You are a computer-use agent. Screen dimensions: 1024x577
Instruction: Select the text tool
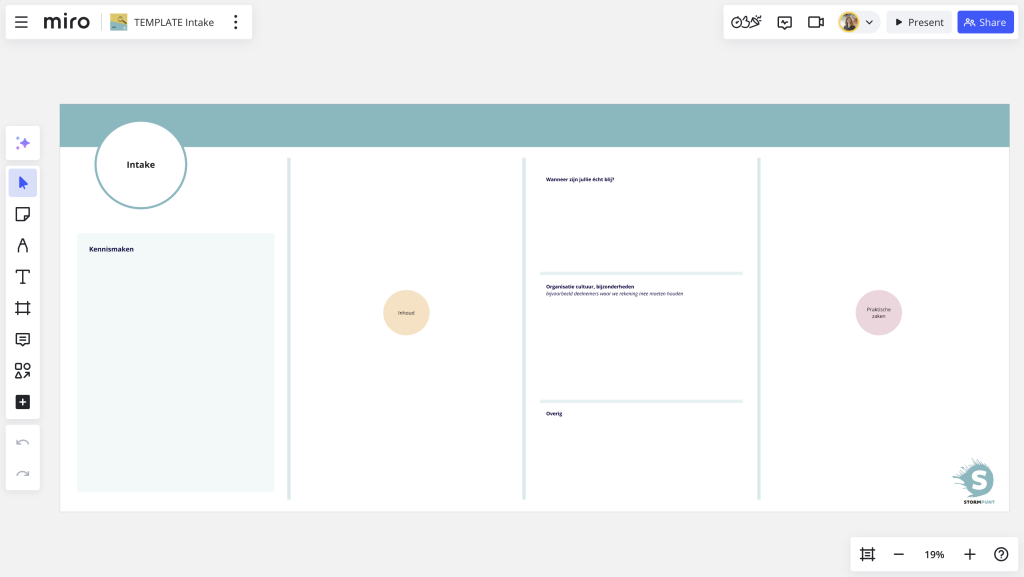[23, 277]
